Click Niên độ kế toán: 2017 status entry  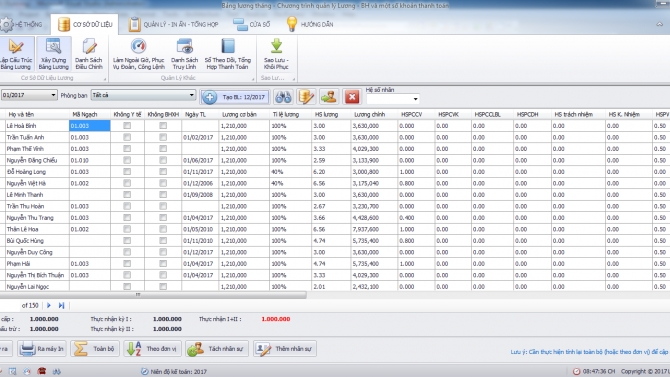[173, 372]
